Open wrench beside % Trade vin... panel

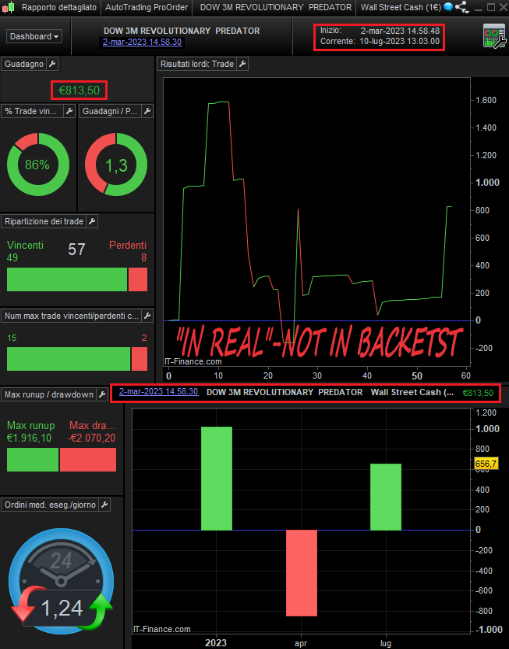[x=69, y=111]
